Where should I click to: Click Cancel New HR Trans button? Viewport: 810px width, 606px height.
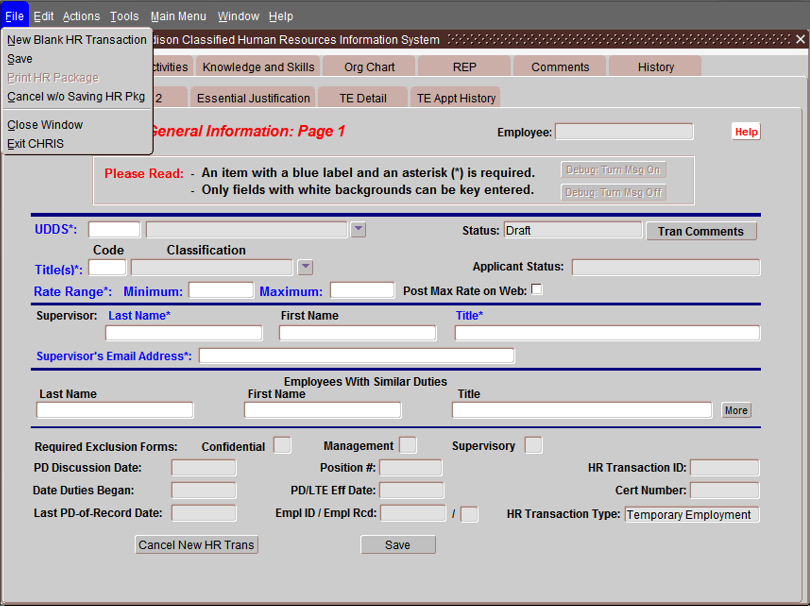196,545
